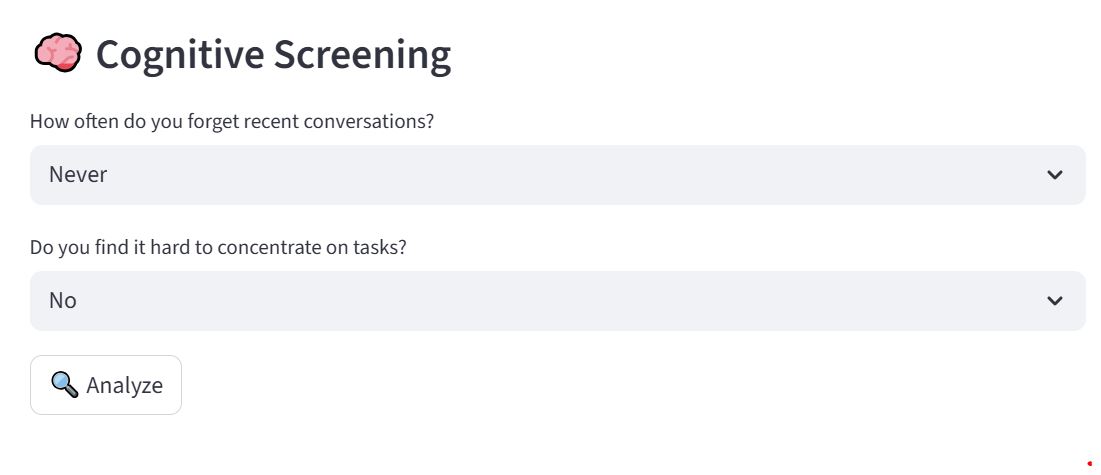Click the word "Cognitive" in the title
The width and height of the screenshot is (1101, 475).
click(x=178, y=54)
